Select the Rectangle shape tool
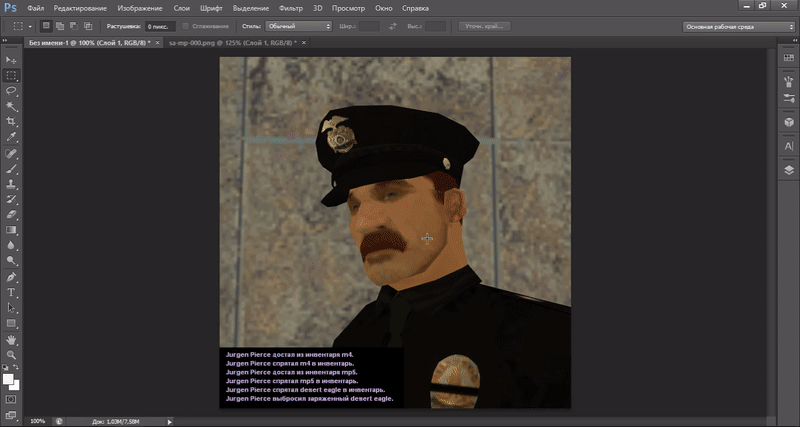The image size is (800, 427). [x=11, y=323]
